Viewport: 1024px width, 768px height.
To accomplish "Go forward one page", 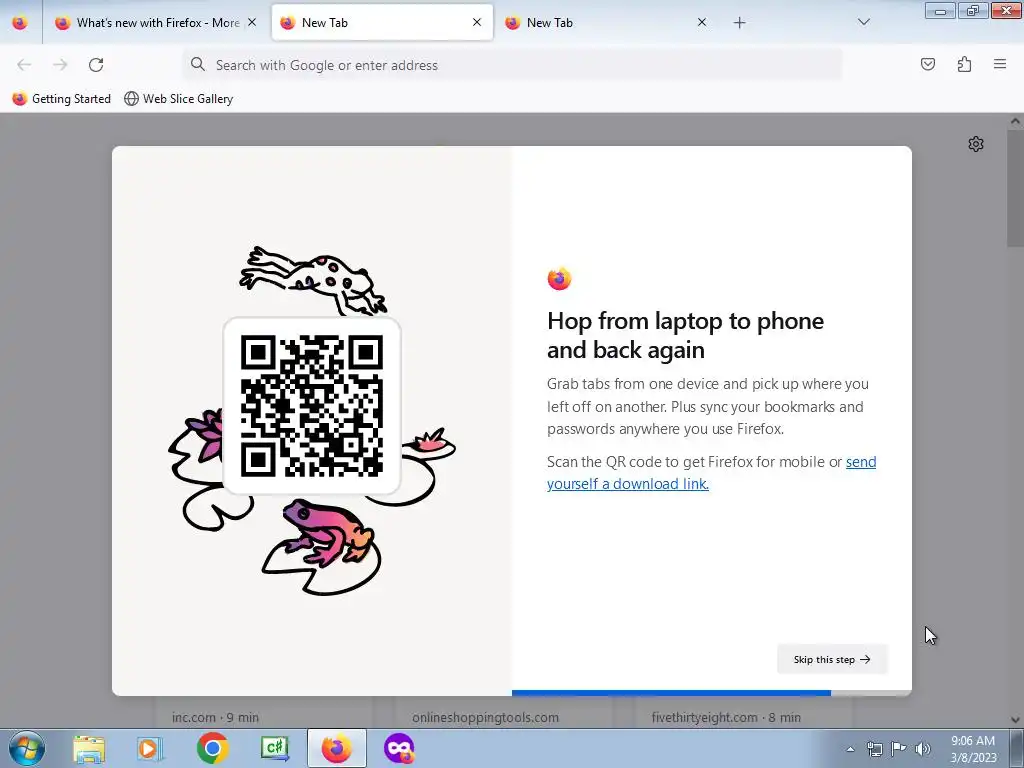I will (60, 65).
